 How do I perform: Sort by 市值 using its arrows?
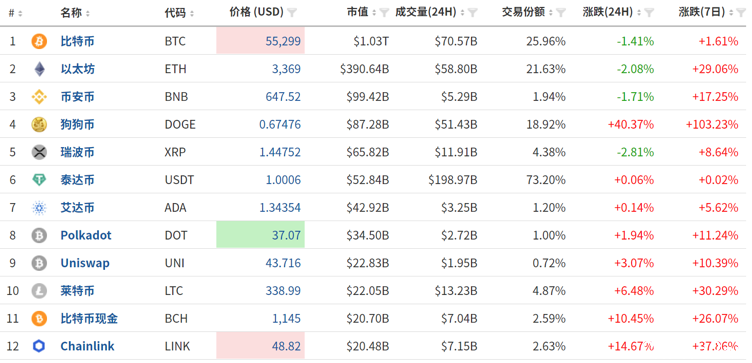[x=375, y=13]
